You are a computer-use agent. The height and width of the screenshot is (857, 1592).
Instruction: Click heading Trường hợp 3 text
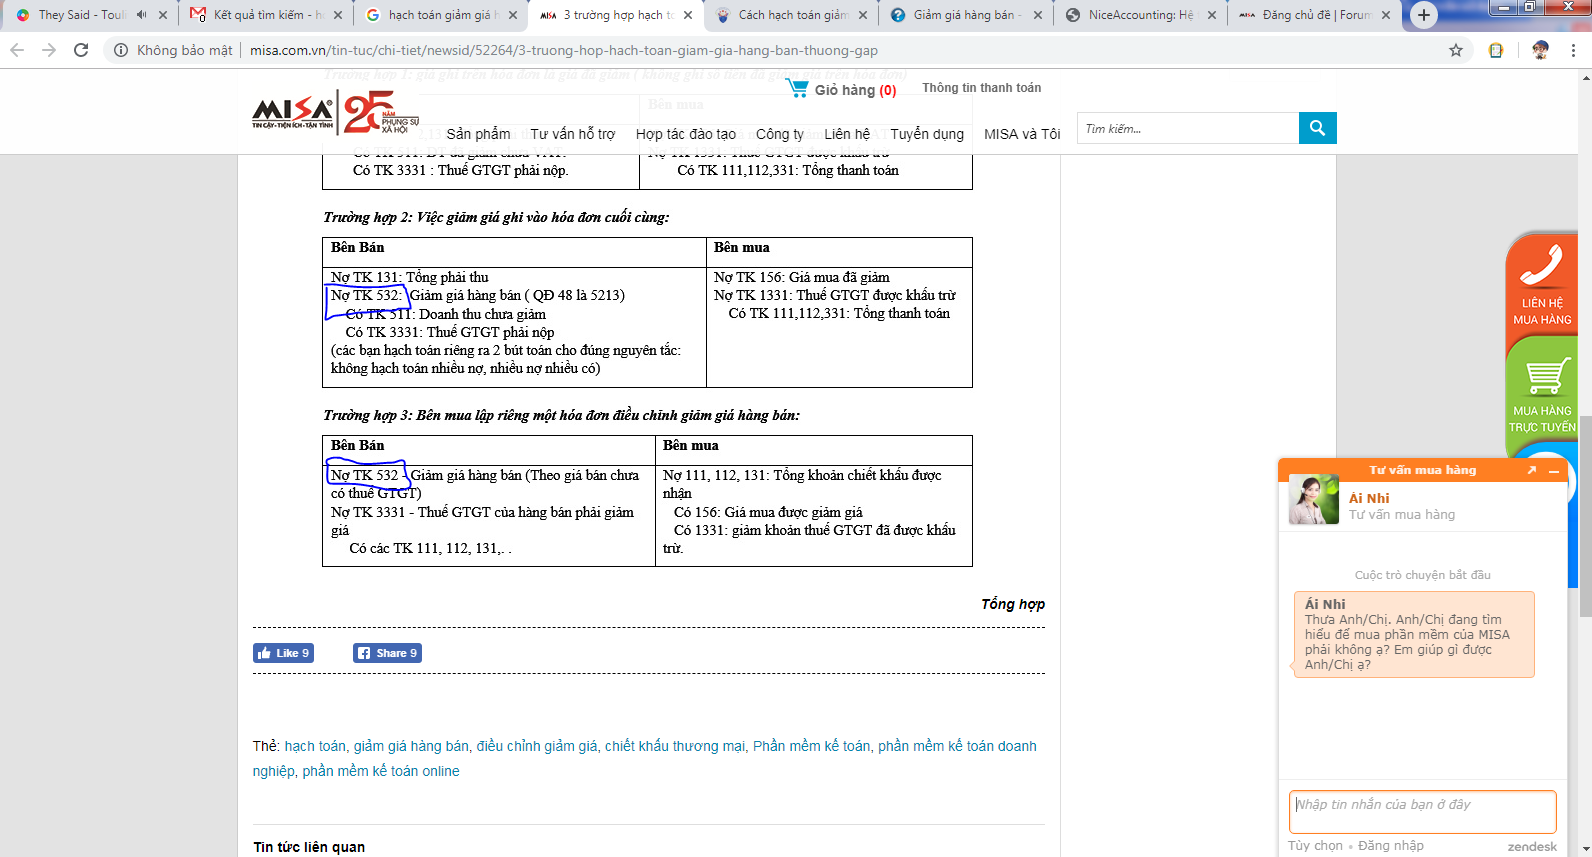[x=561, y=415]
